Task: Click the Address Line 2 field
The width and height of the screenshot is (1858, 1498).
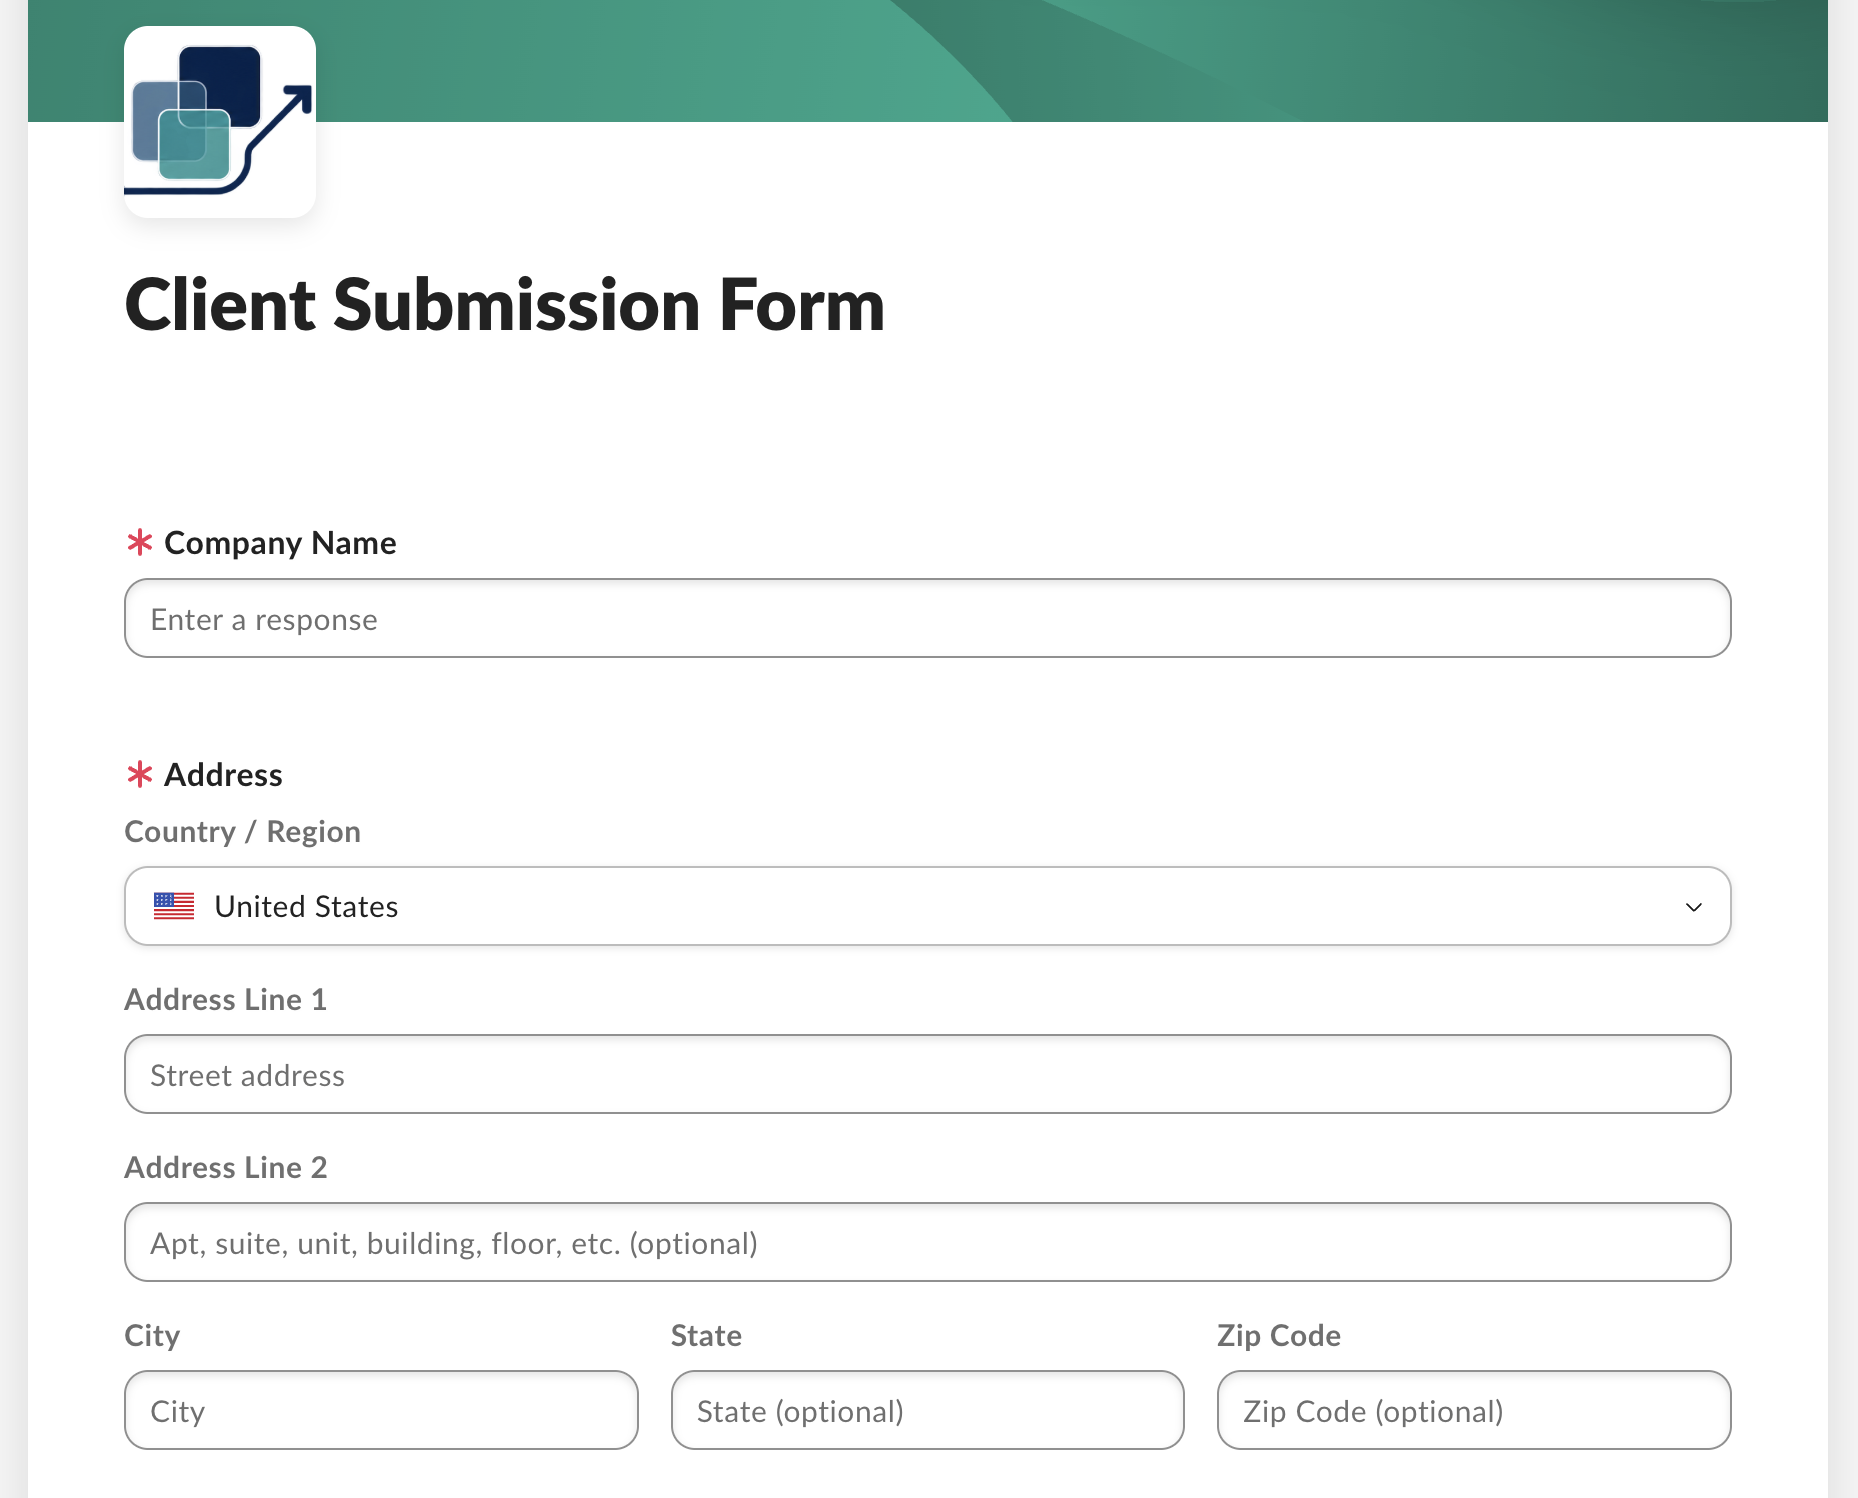Action: point(928,1242)
